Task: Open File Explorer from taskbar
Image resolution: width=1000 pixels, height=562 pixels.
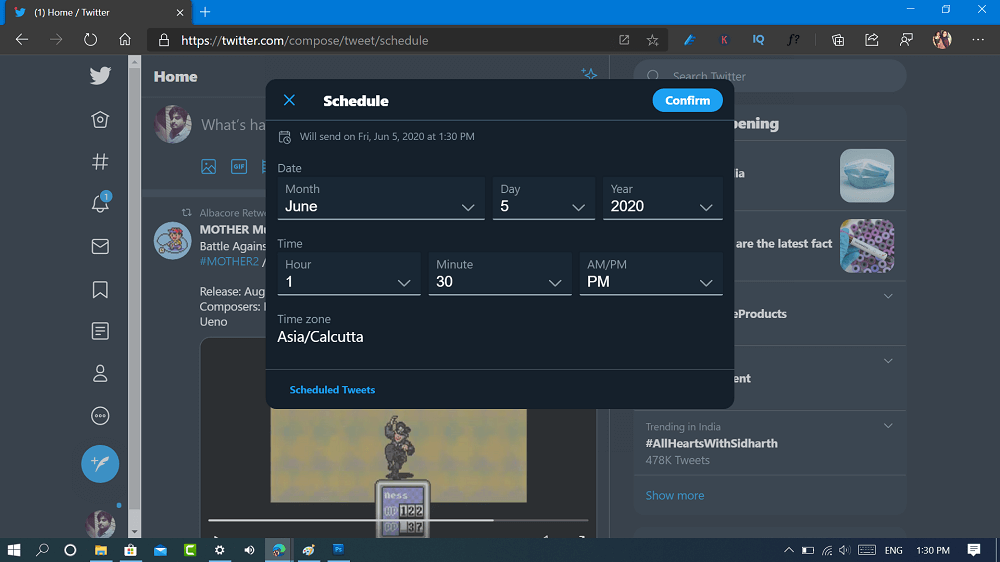Action: [x=101, y=550]
